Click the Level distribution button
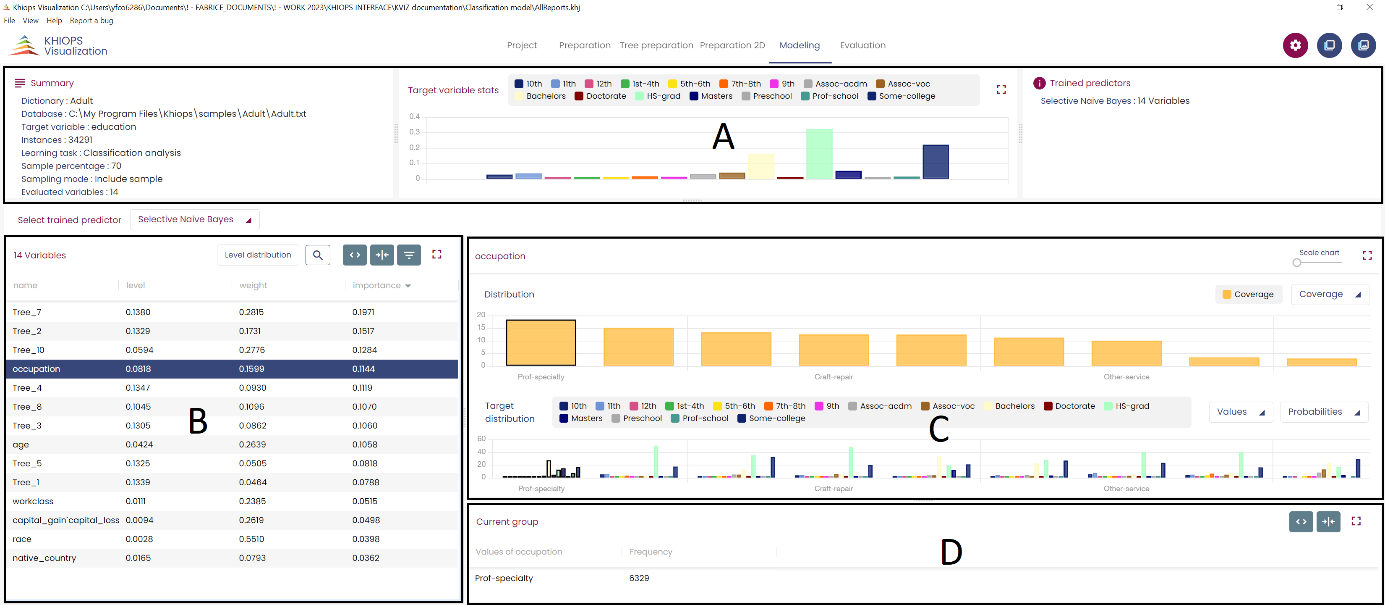The width and height of the screenshot is (1385, 605). (x=258, y=255)
